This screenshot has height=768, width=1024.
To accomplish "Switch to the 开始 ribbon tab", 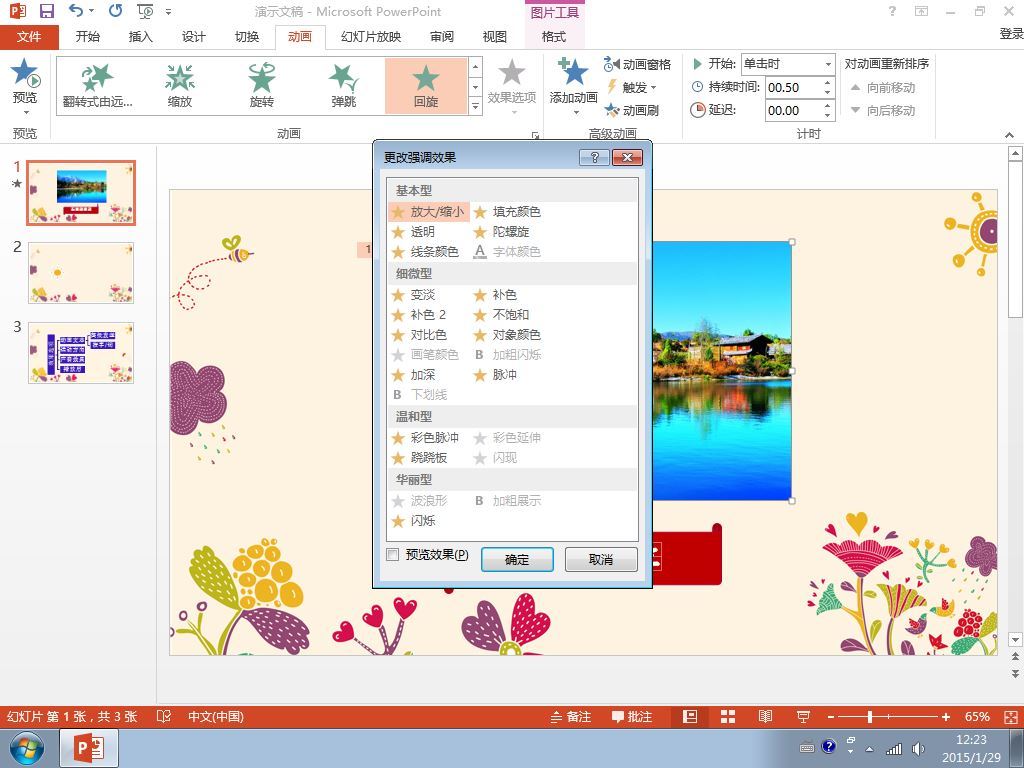I will click(88, 37).
